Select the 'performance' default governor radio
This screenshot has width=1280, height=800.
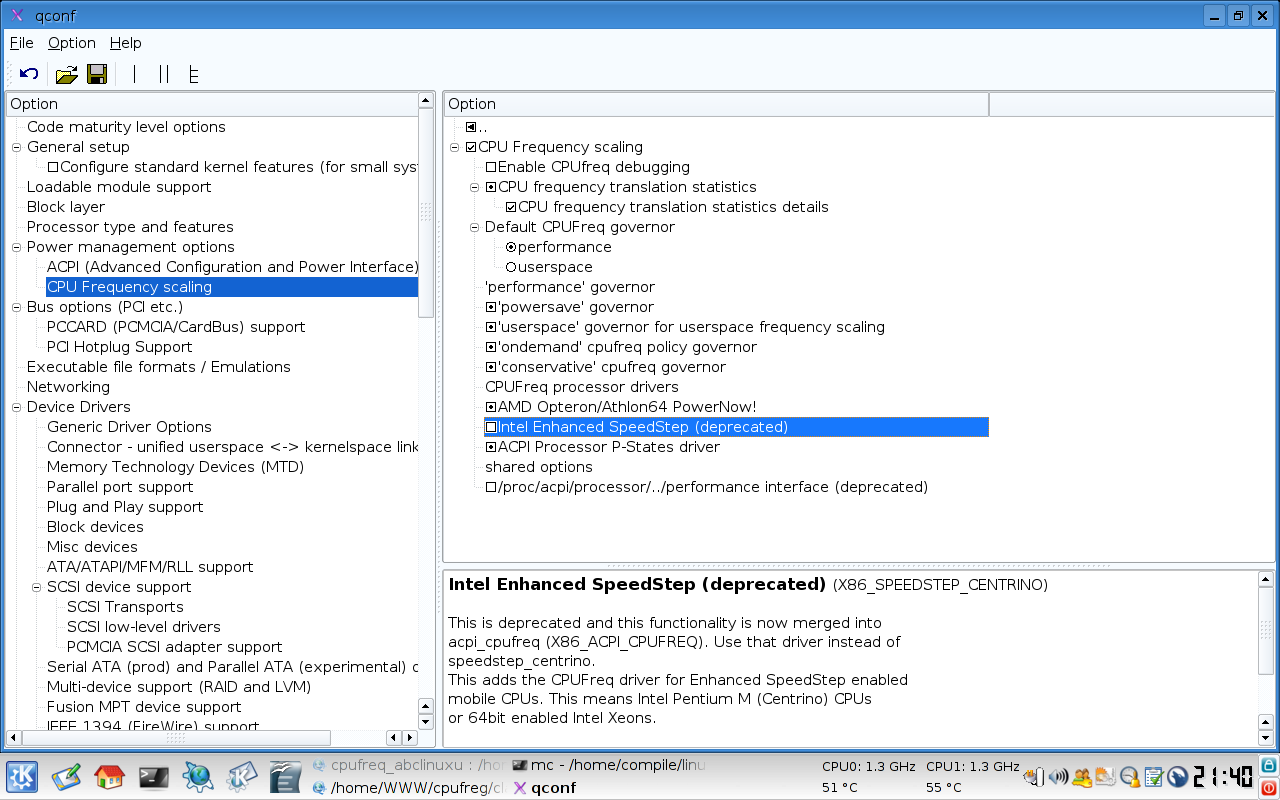511,247
